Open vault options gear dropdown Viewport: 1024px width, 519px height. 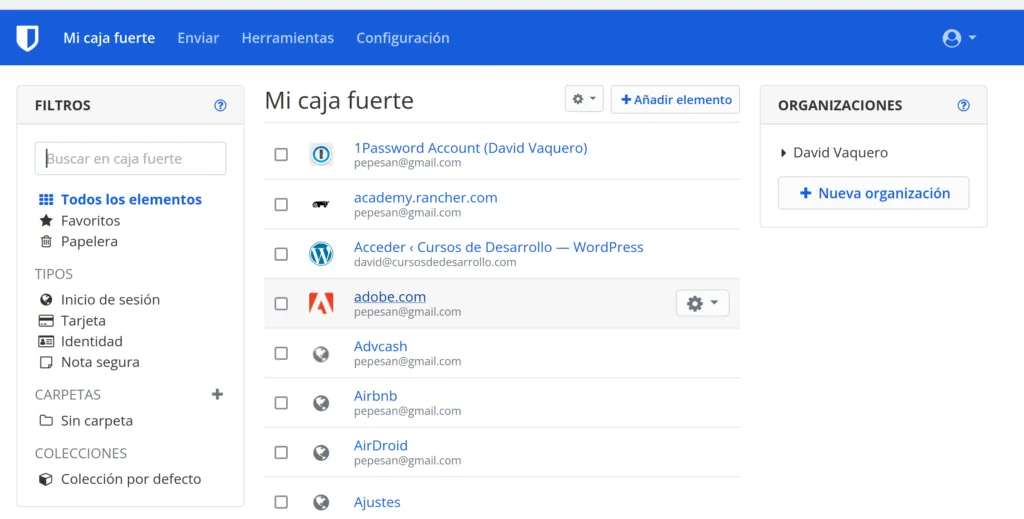pyautogui.click(x=584, y=99)
